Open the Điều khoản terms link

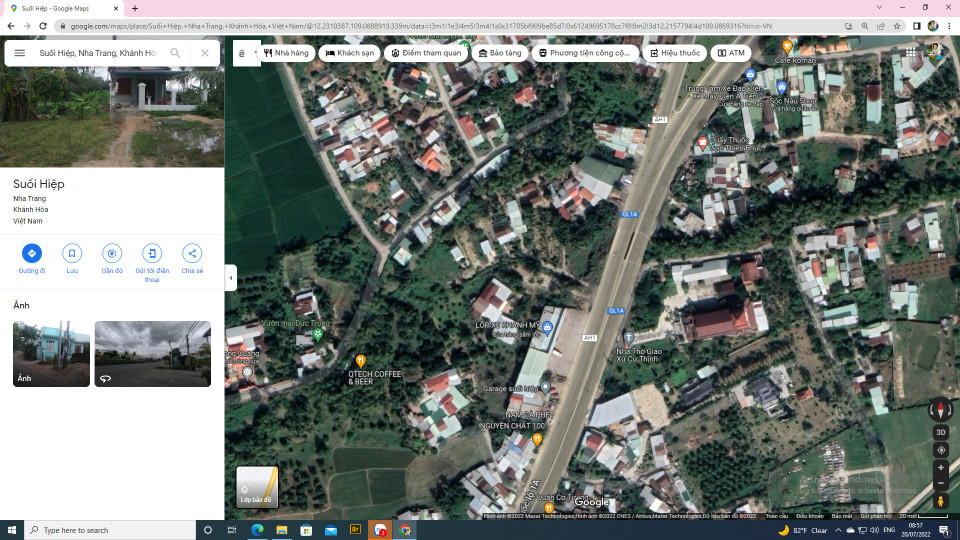[x=809, y=516]
